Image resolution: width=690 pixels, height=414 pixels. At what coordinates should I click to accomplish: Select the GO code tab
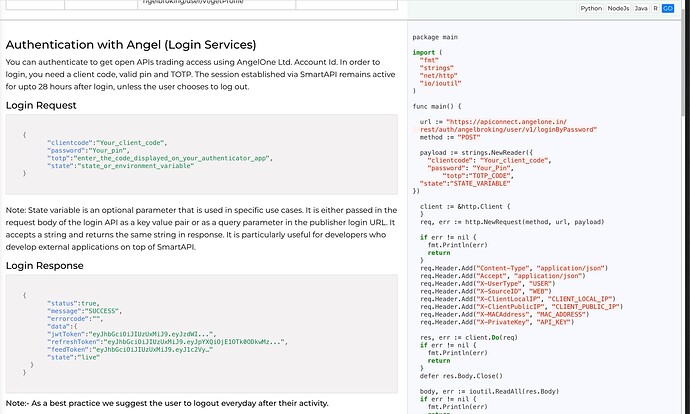point(668,8)
